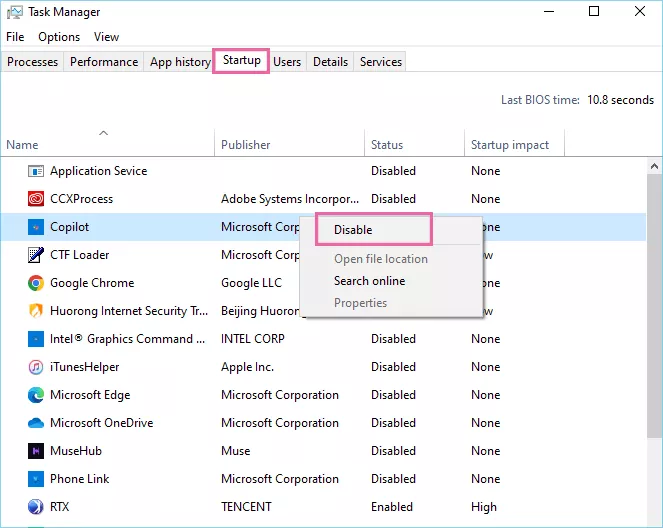Screen dimensions: 663x528
Task: Click the Disabled status of MuseHub
Action: (x=393, y=451)
